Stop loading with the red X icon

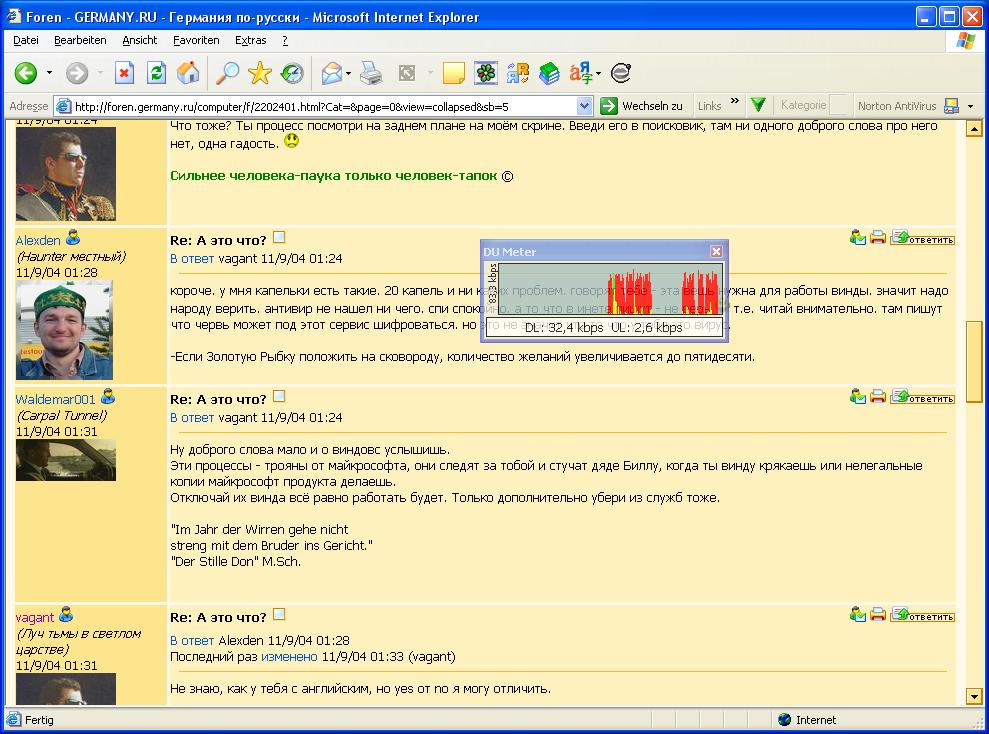pyautogui.click(x=124, y=73)
